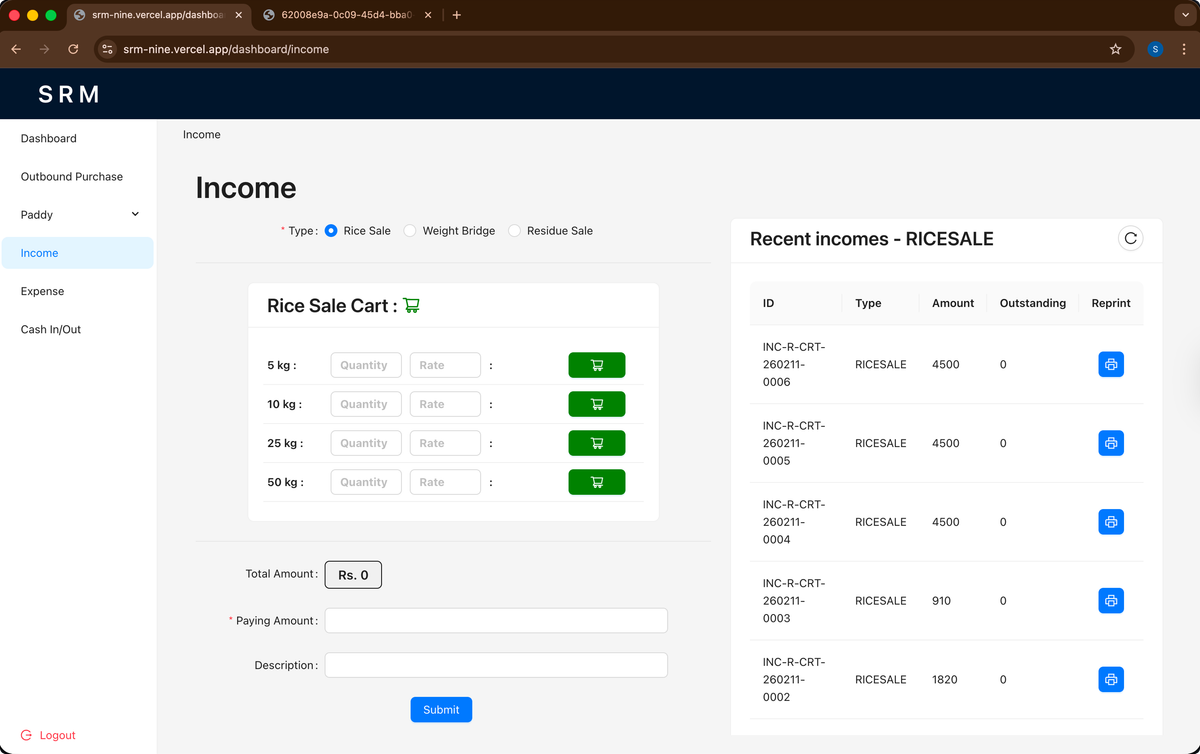Focus the 50 kg Rate field
This screenshot has height=754, width=1200.
445,482
